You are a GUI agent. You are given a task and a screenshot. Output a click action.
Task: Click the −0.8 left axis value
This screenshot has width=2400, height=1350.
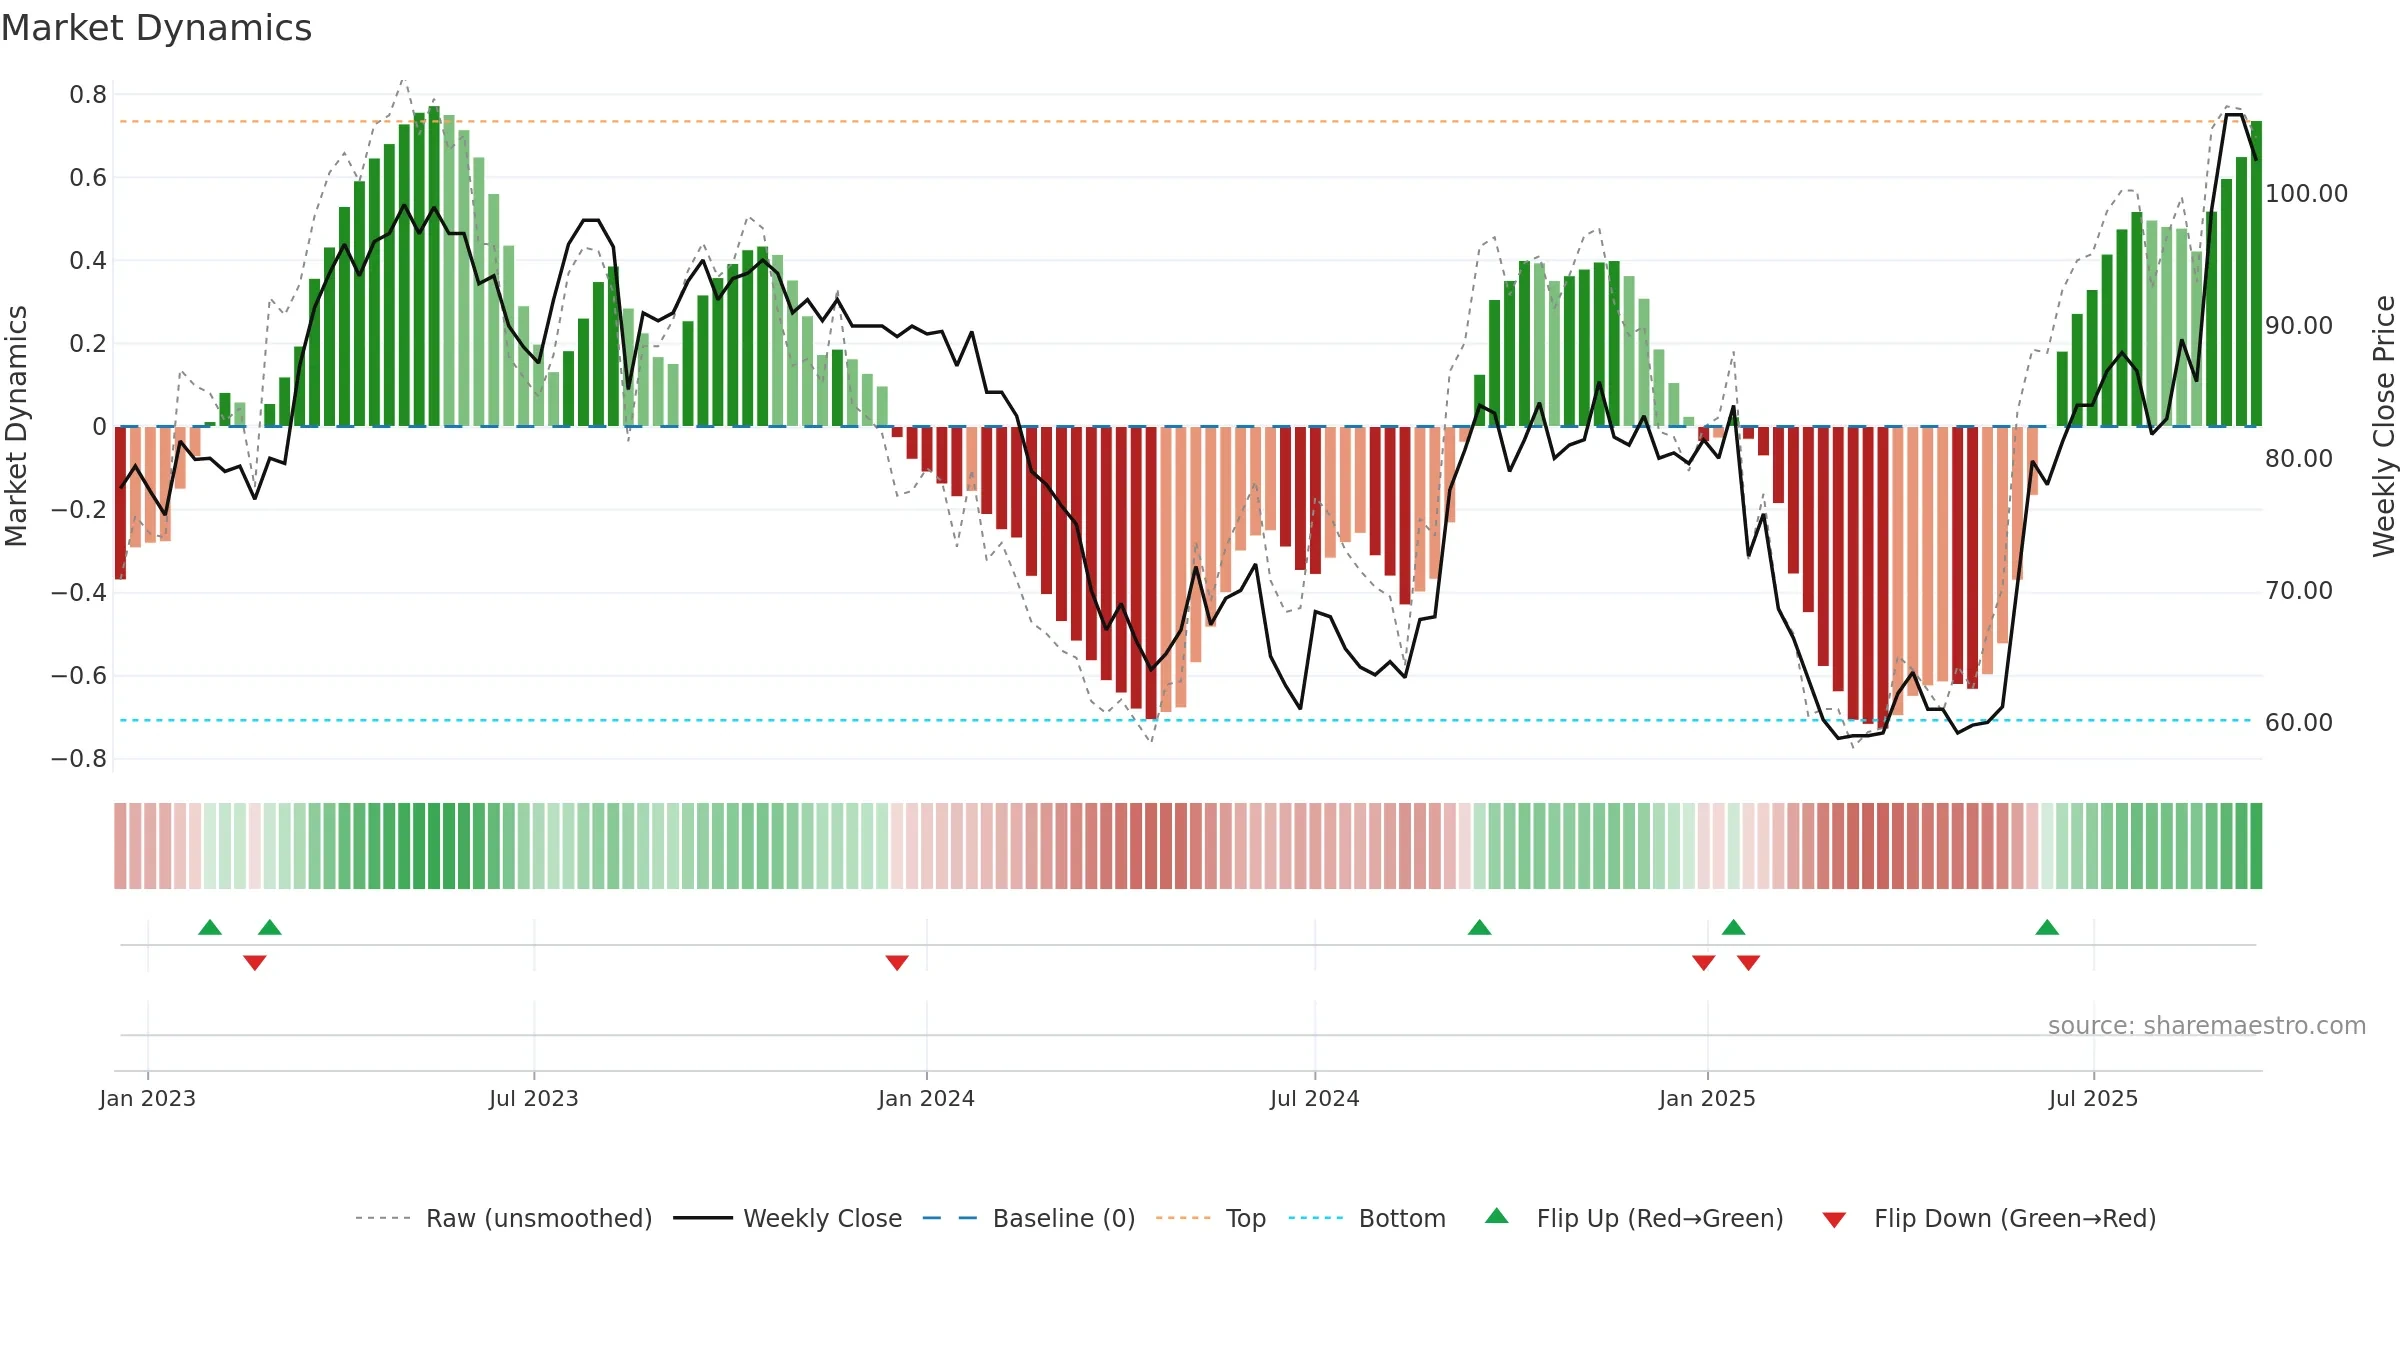[x=79, y=758]
